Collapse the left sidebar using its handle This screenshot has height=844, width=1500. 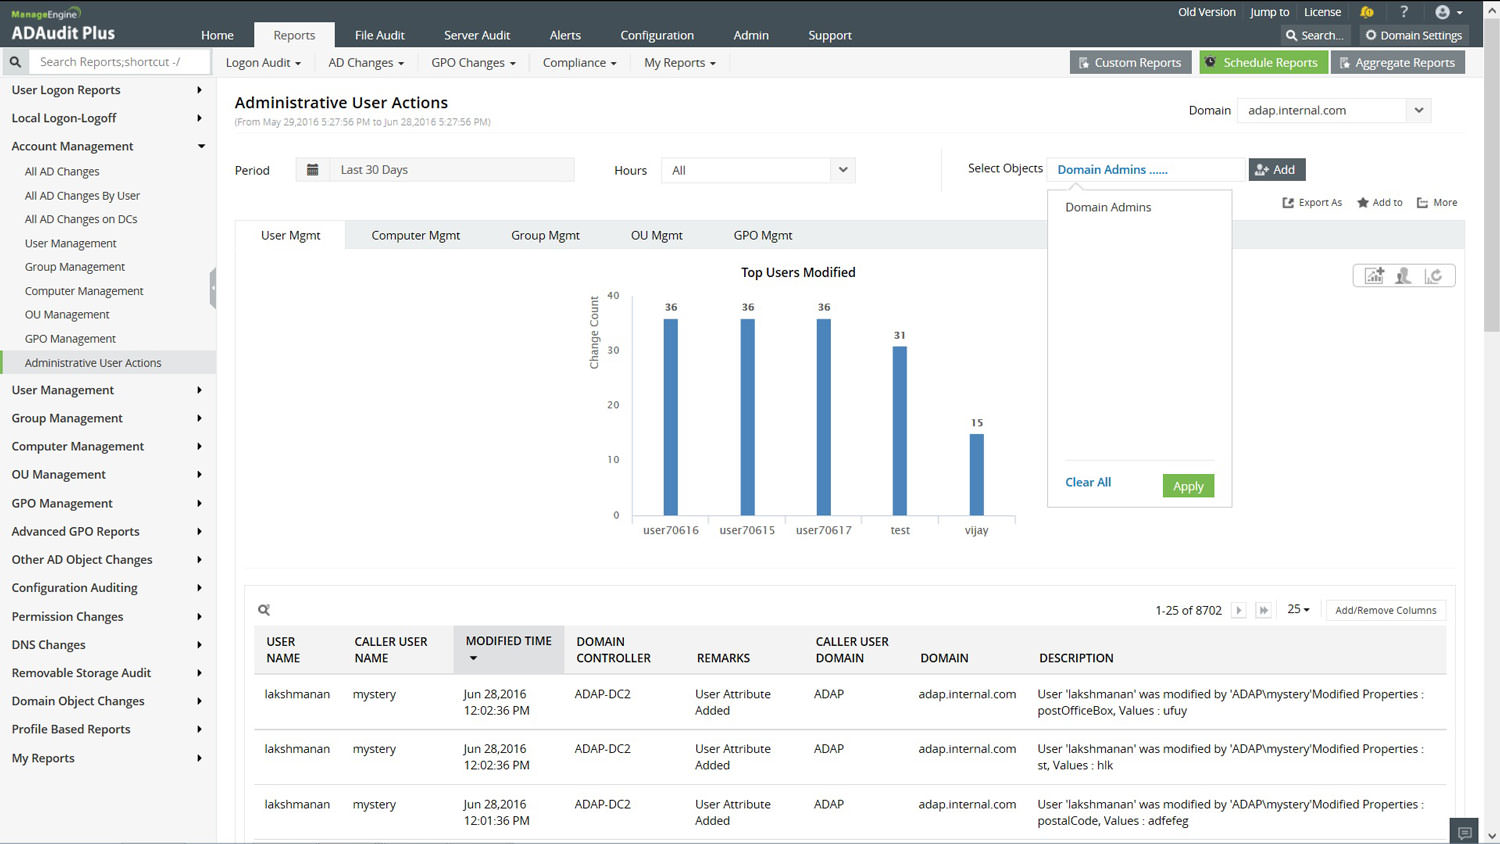[x=213, y=288]
